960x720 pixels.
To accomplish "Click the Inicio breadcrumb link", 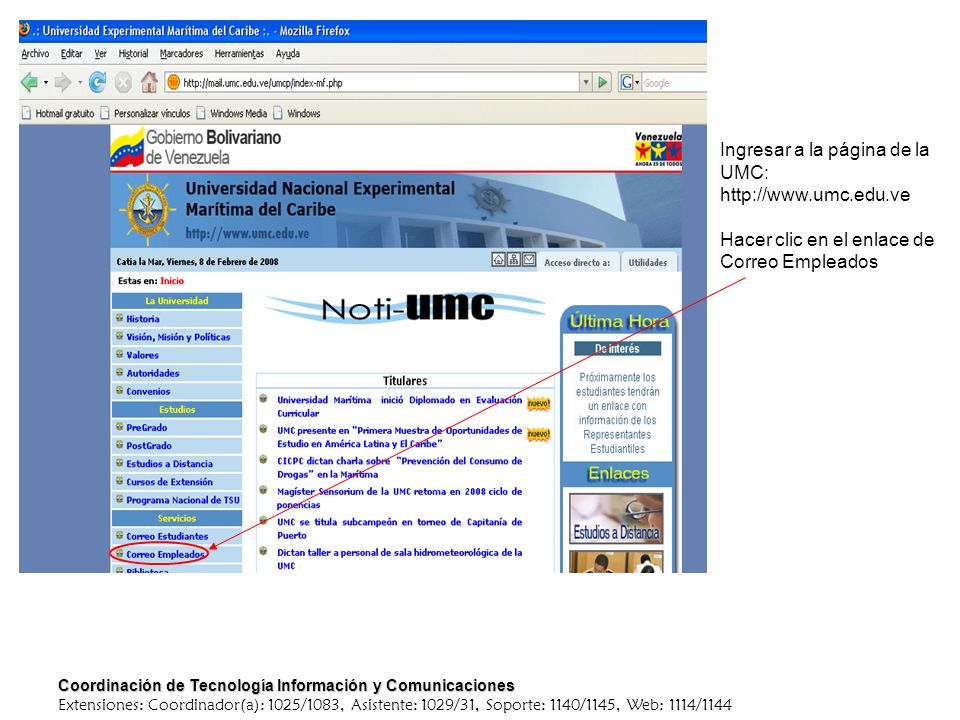I will [x=172, y=281].
